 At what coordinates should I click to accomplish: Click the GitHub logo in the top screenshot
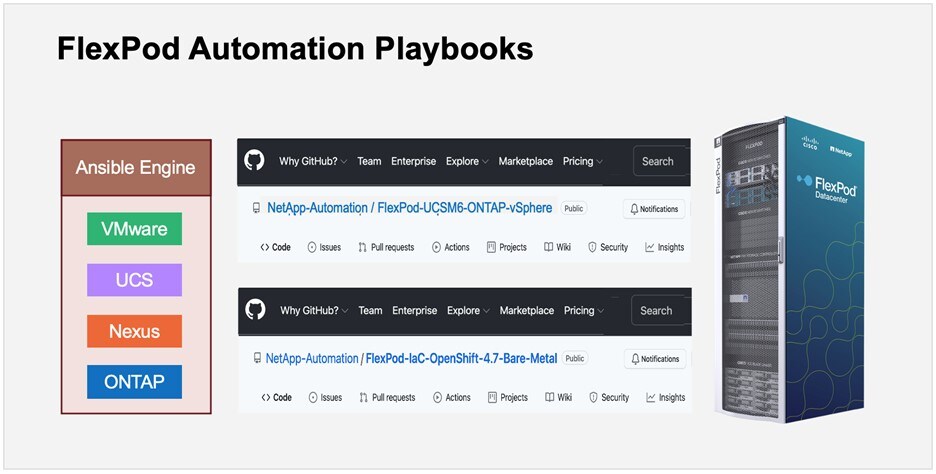pos(254,161)
